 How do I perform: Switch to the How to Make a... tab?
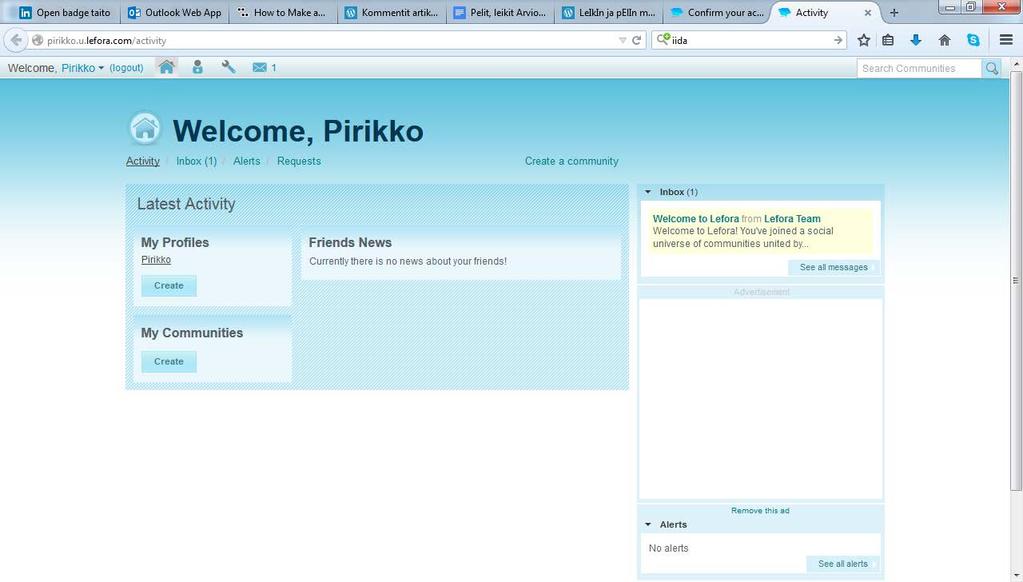coord(282,12)
